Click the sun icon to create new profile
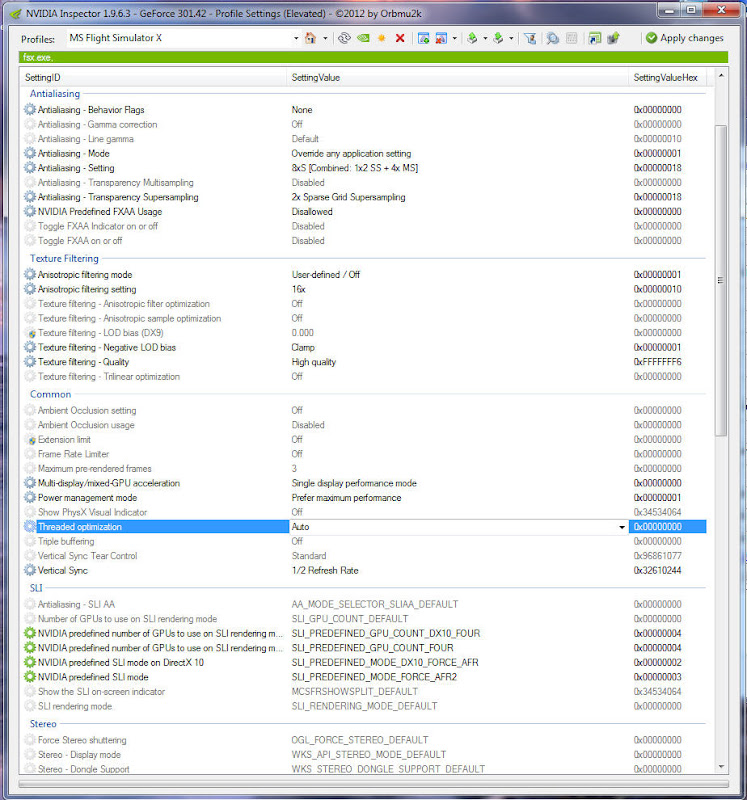This screenshot has width=747, height=800. 381,38
